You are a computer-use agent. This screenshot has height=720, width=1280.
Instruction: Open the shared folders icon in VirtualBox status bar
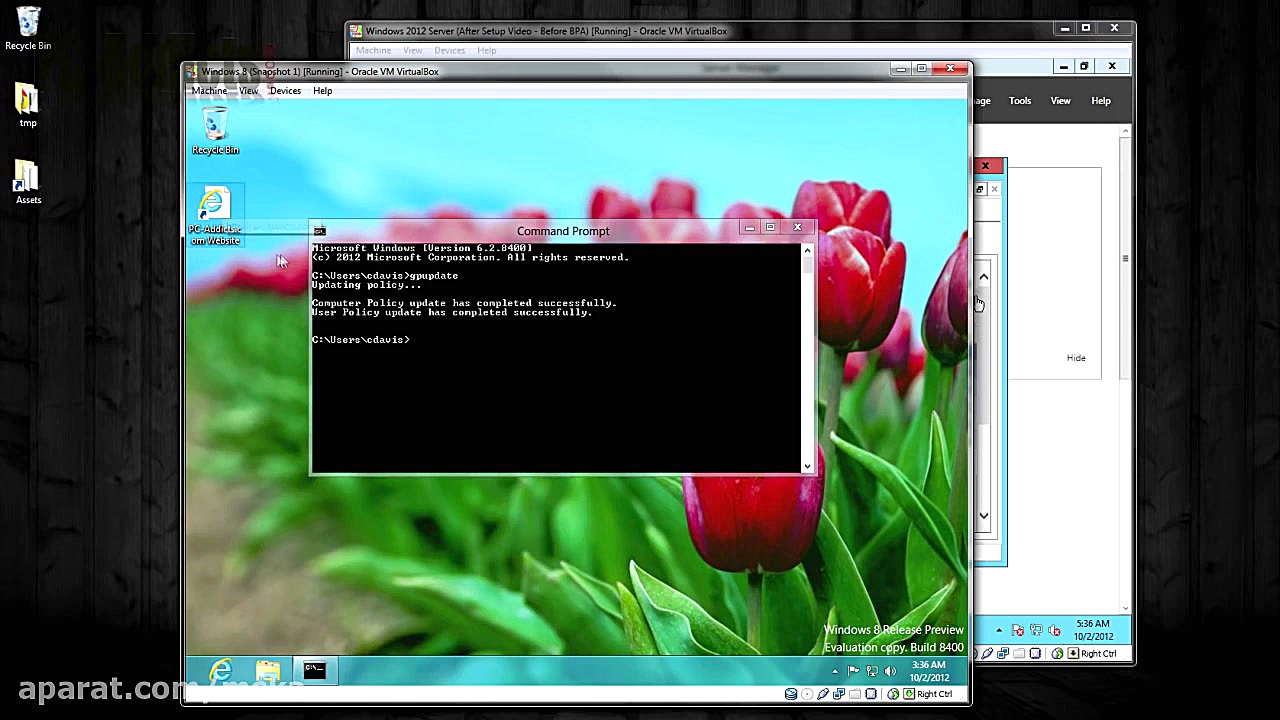[x=854, y=693]
